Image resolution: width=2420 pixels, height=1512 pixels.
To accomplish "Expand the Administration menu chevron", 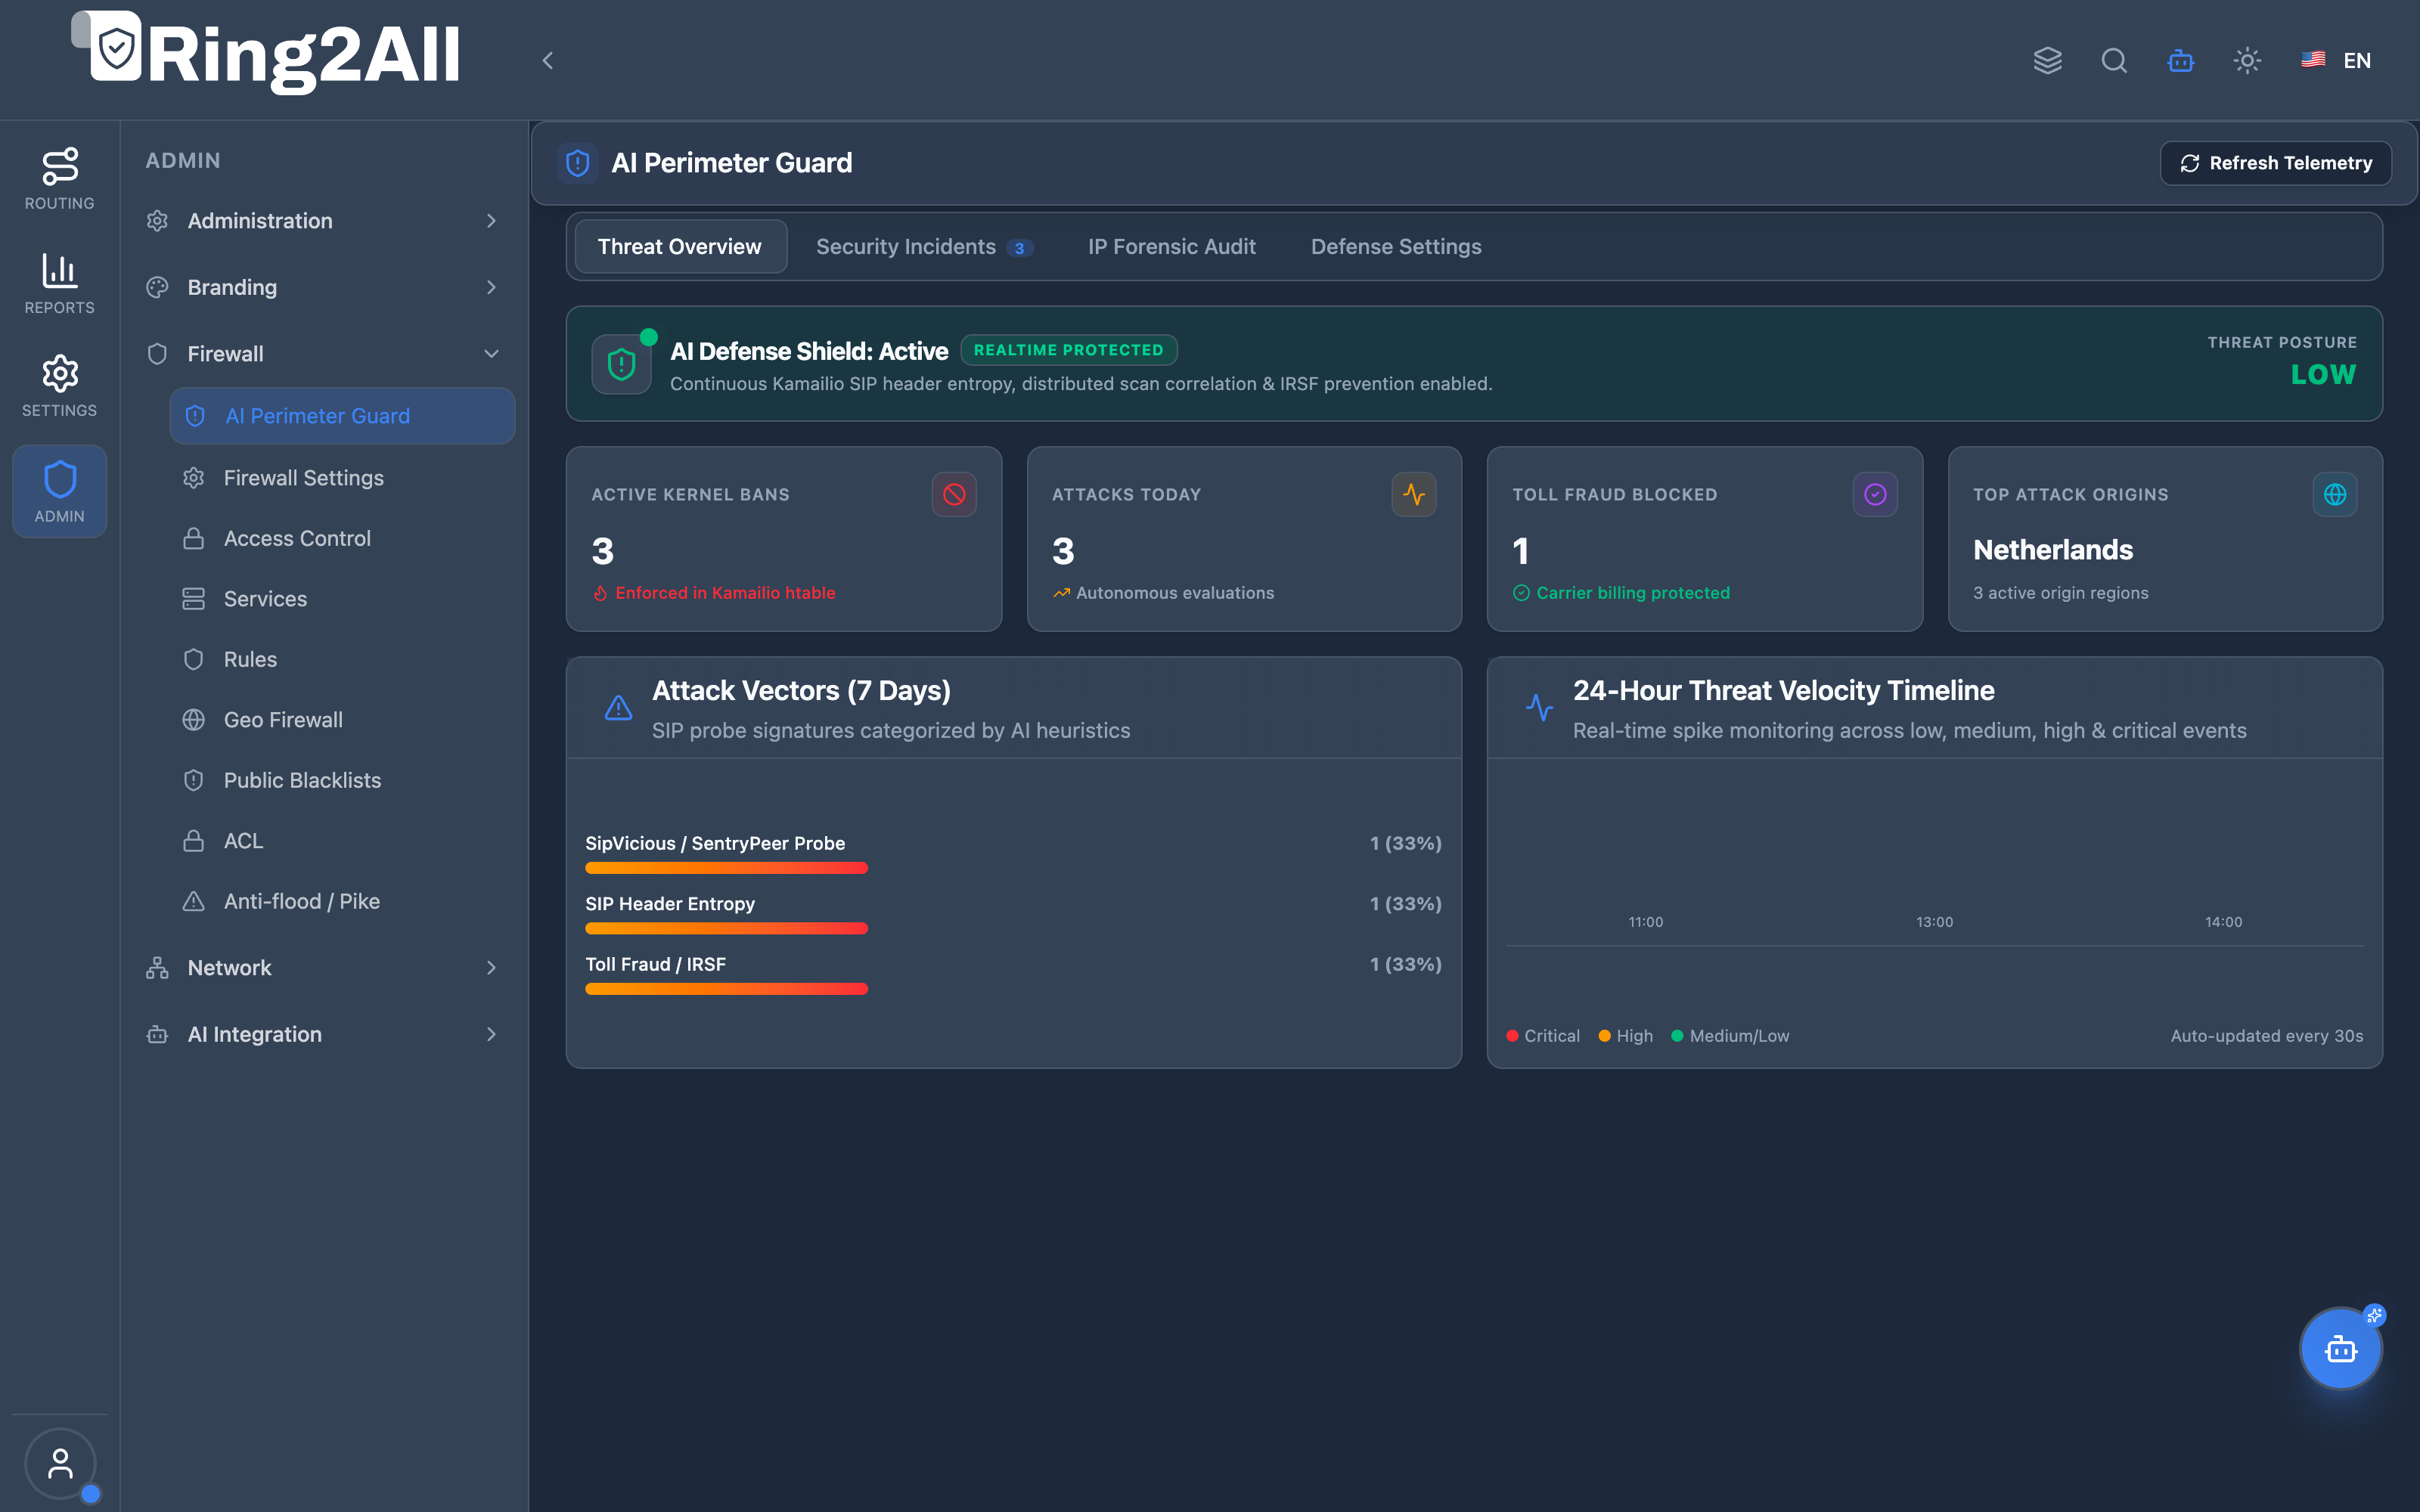I will (x=491, y=221).
